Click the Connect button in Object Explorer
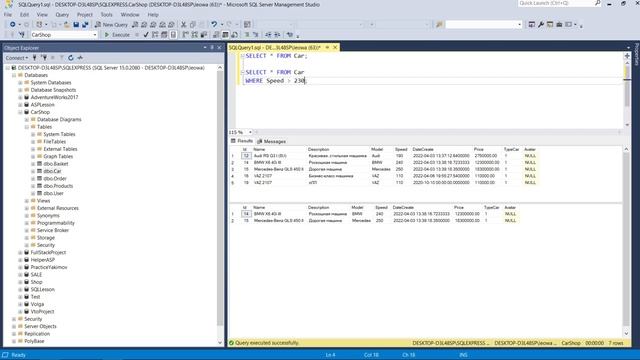640x360 pixels. [17, 58]
